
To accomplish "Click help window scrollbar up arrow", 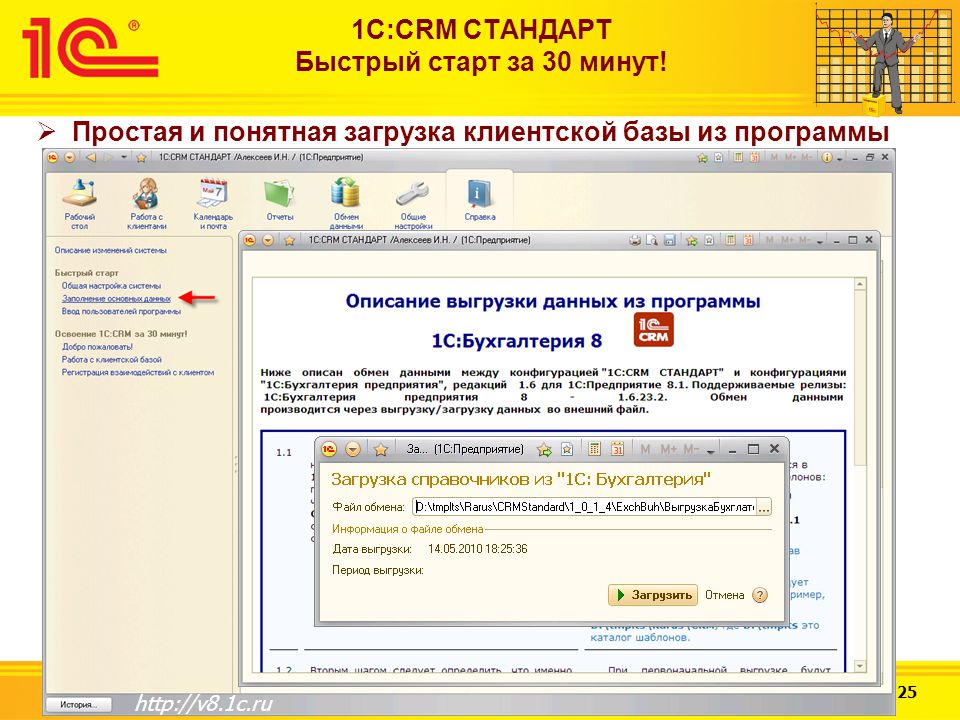I will click(x=860, y=284).
